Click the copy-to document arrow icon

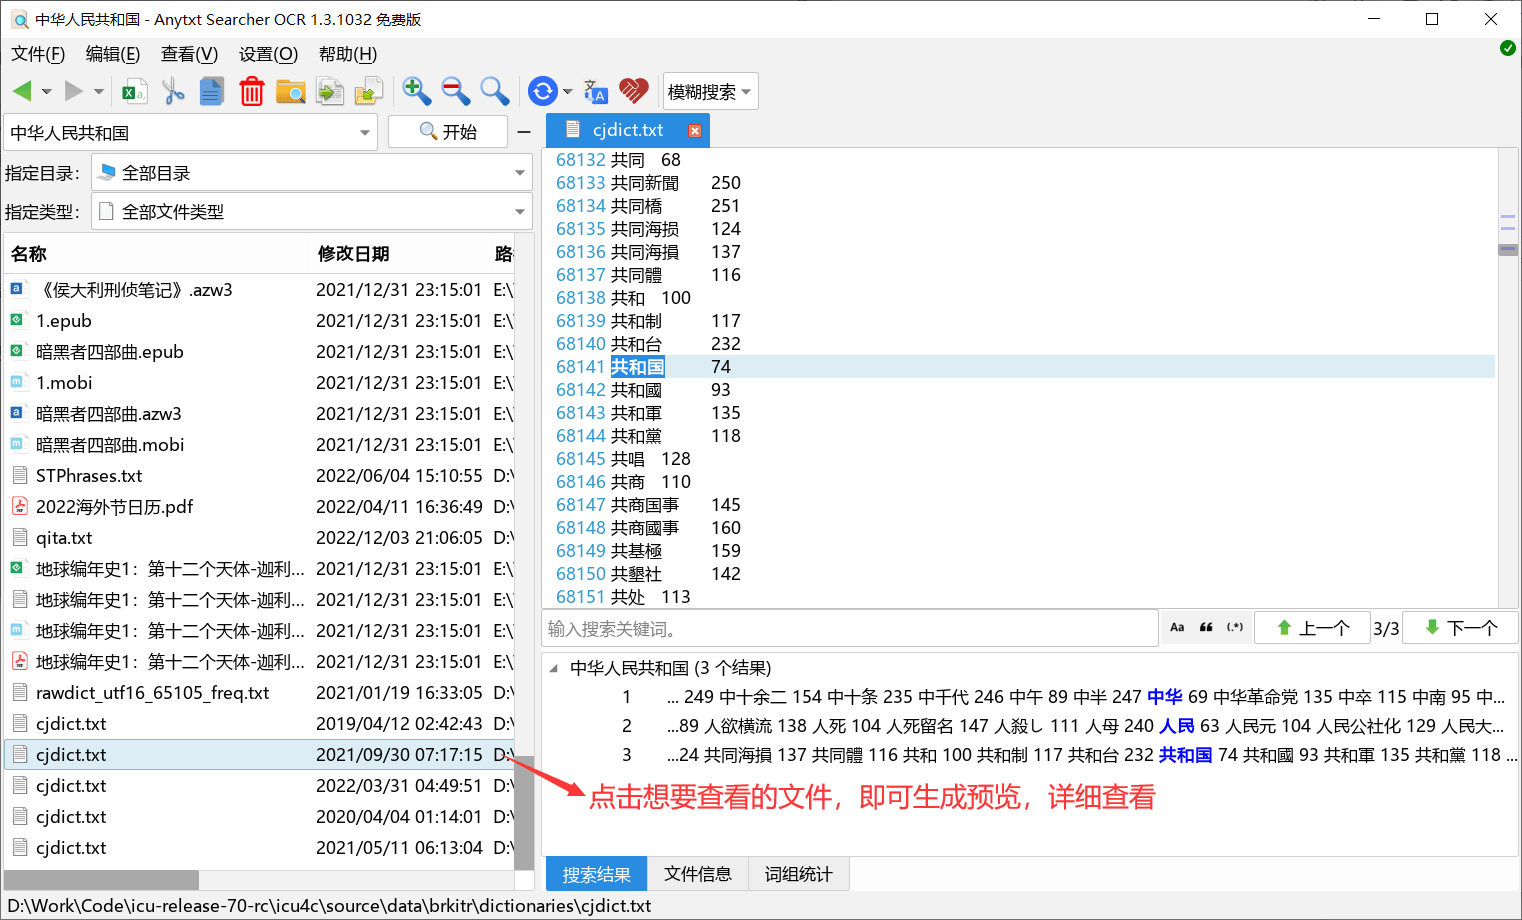coord(329,91)
